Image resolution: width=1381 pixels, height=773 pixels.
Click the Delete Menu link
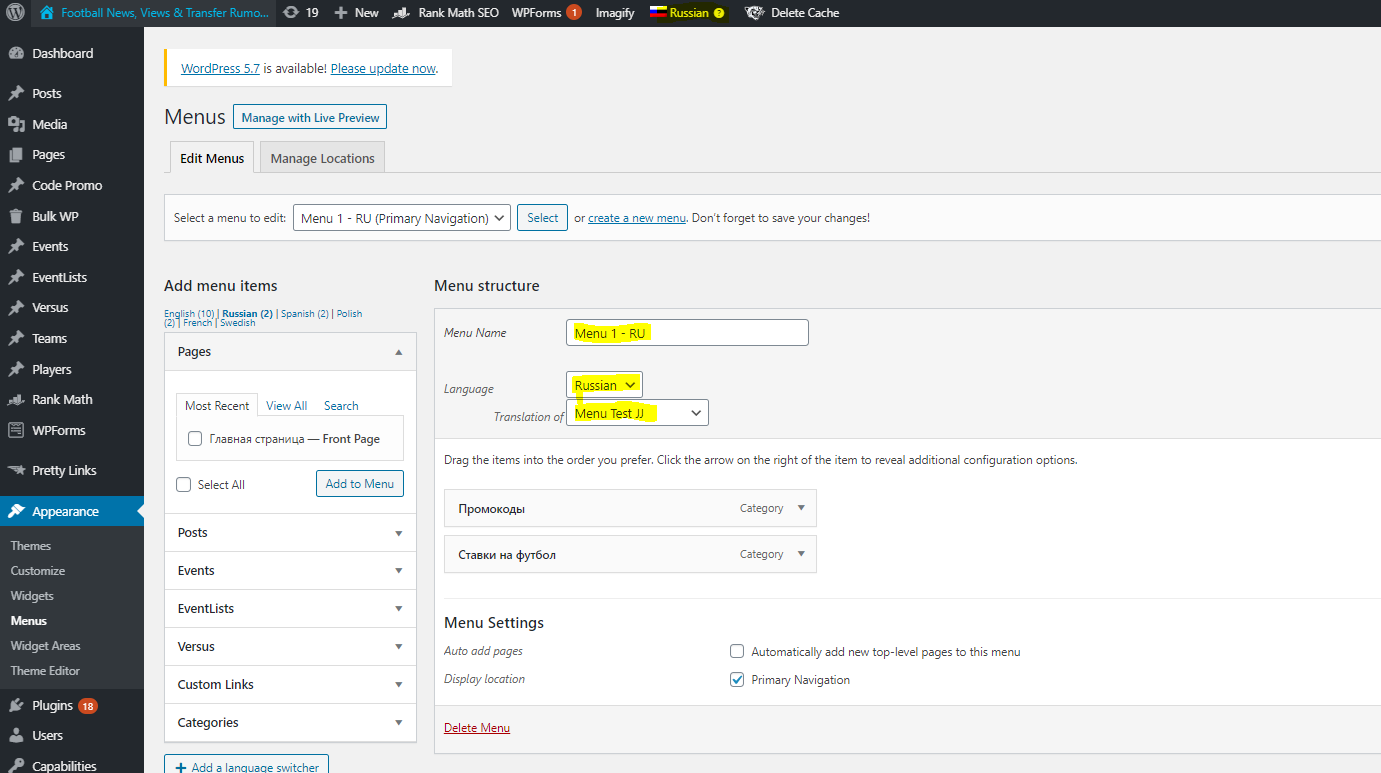477,728
